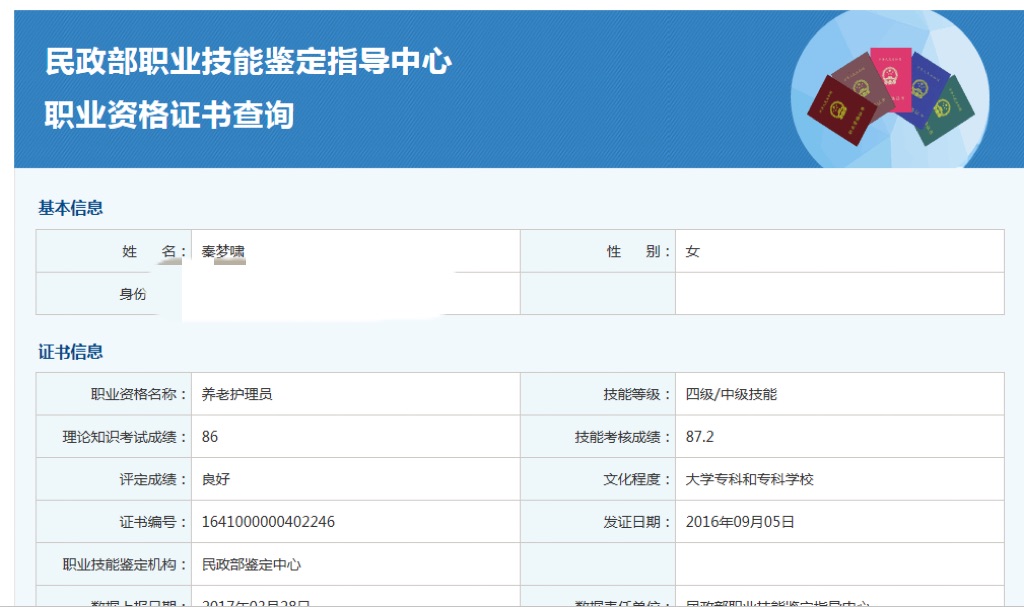
Task: Click the 大学专科和专科学校 education value
Action: click(750, 479)
